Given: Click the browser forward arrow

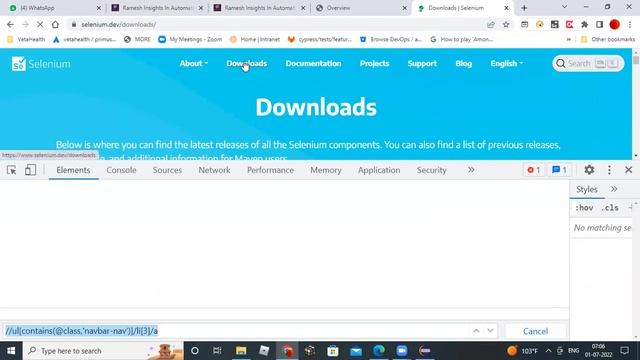Looking at the screenshot, I should pos(25,24).
